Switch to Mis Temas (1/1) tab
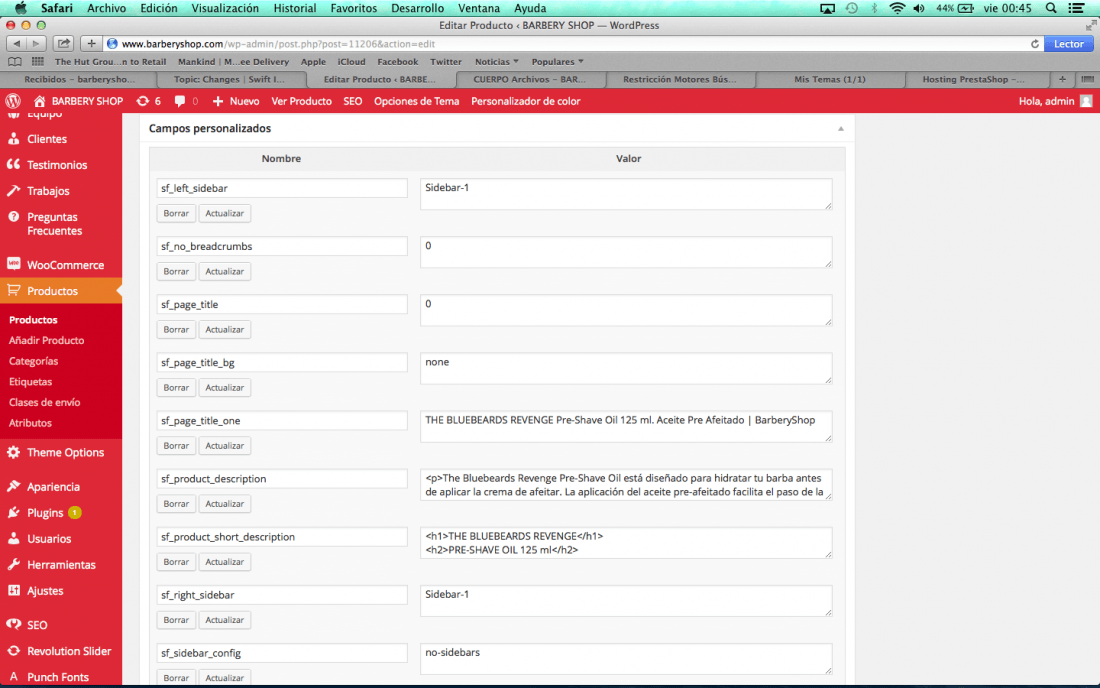The width and height of the screenshot is (1100, 688). [x=829, y=79]
